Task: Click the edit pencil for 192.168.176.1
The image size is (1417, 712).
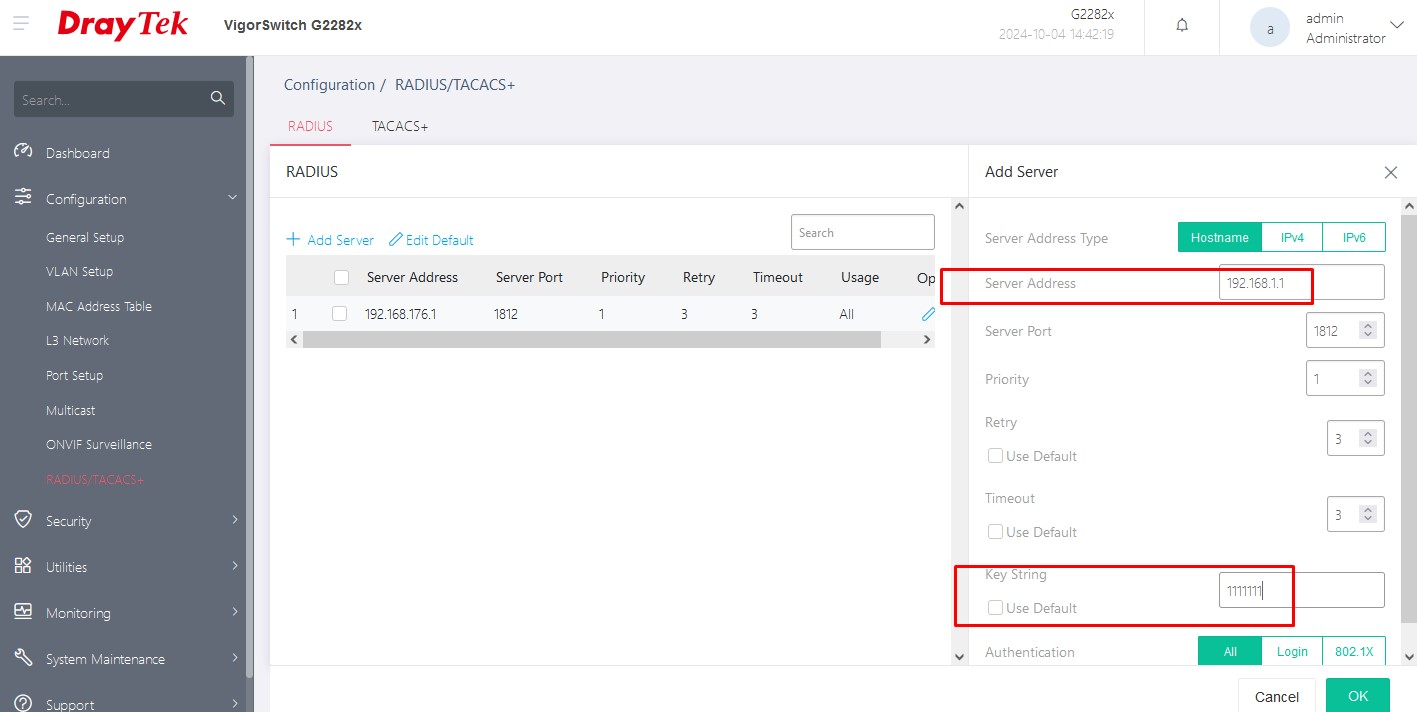Action: pos(928,314)
